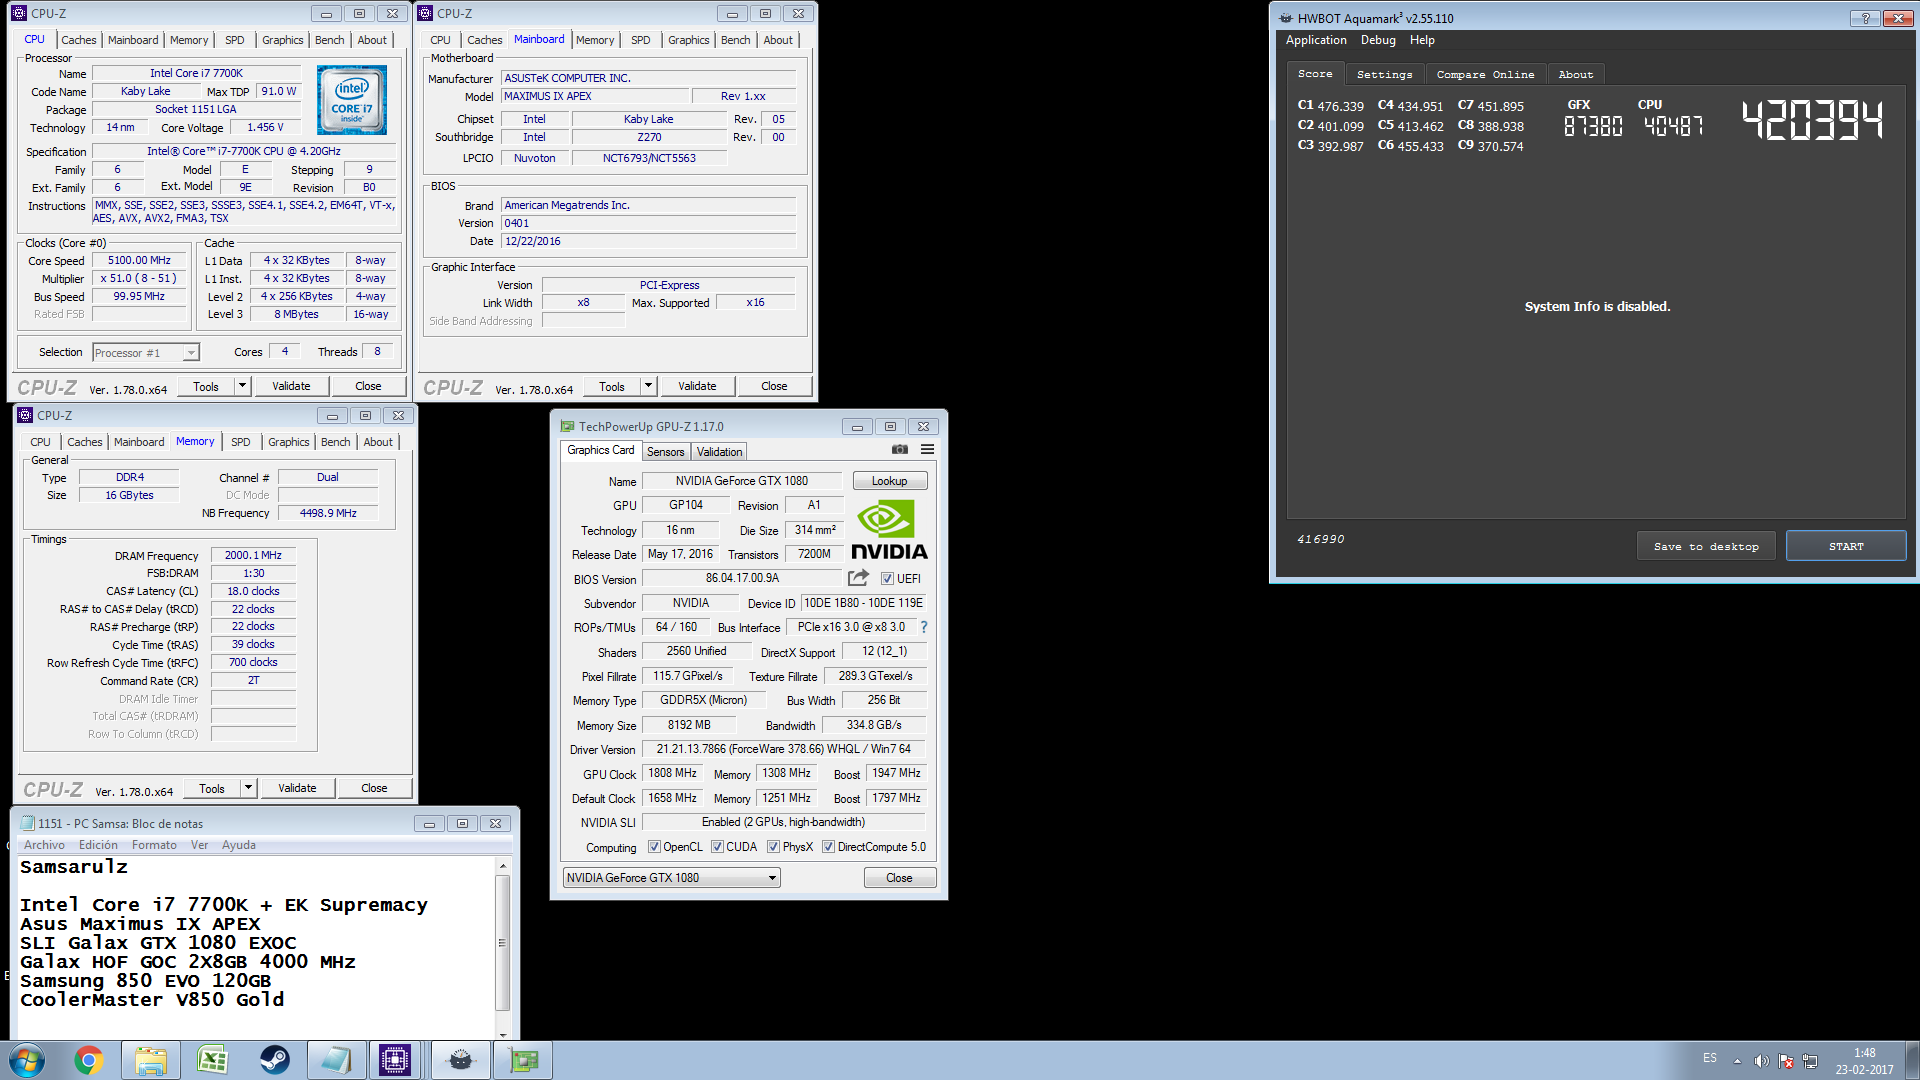Open Excel from taskbar
Screen dimensions: 1920x1080
pos(212,1060)
